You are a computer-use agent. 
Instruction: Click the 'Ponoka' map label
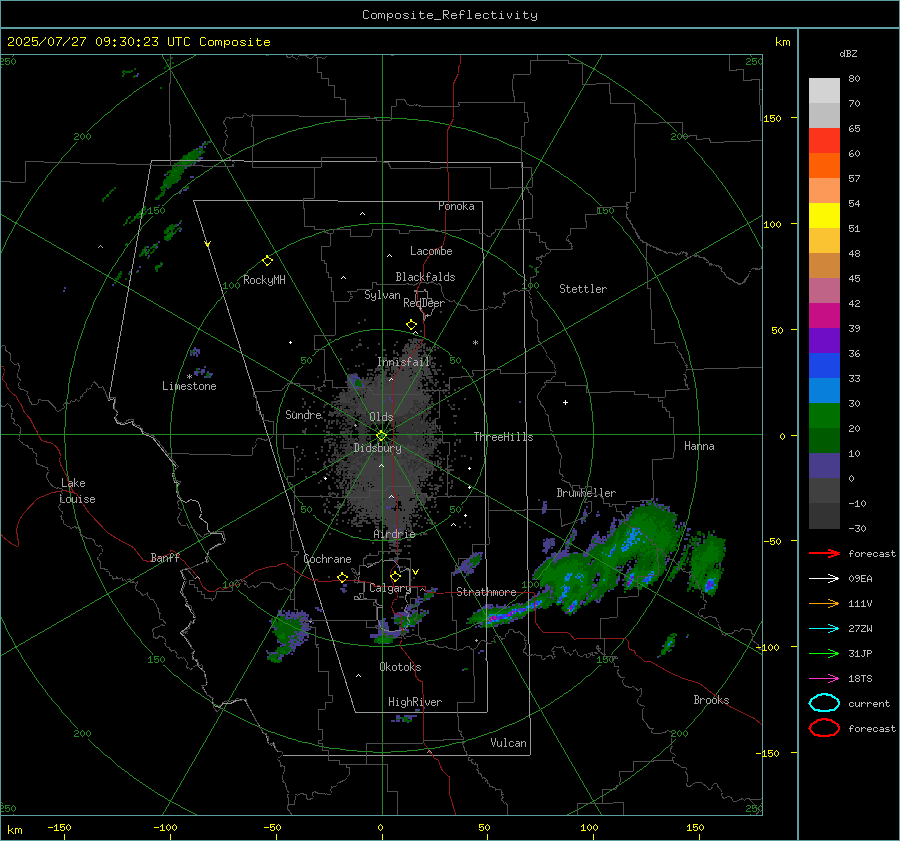[456, 206]
